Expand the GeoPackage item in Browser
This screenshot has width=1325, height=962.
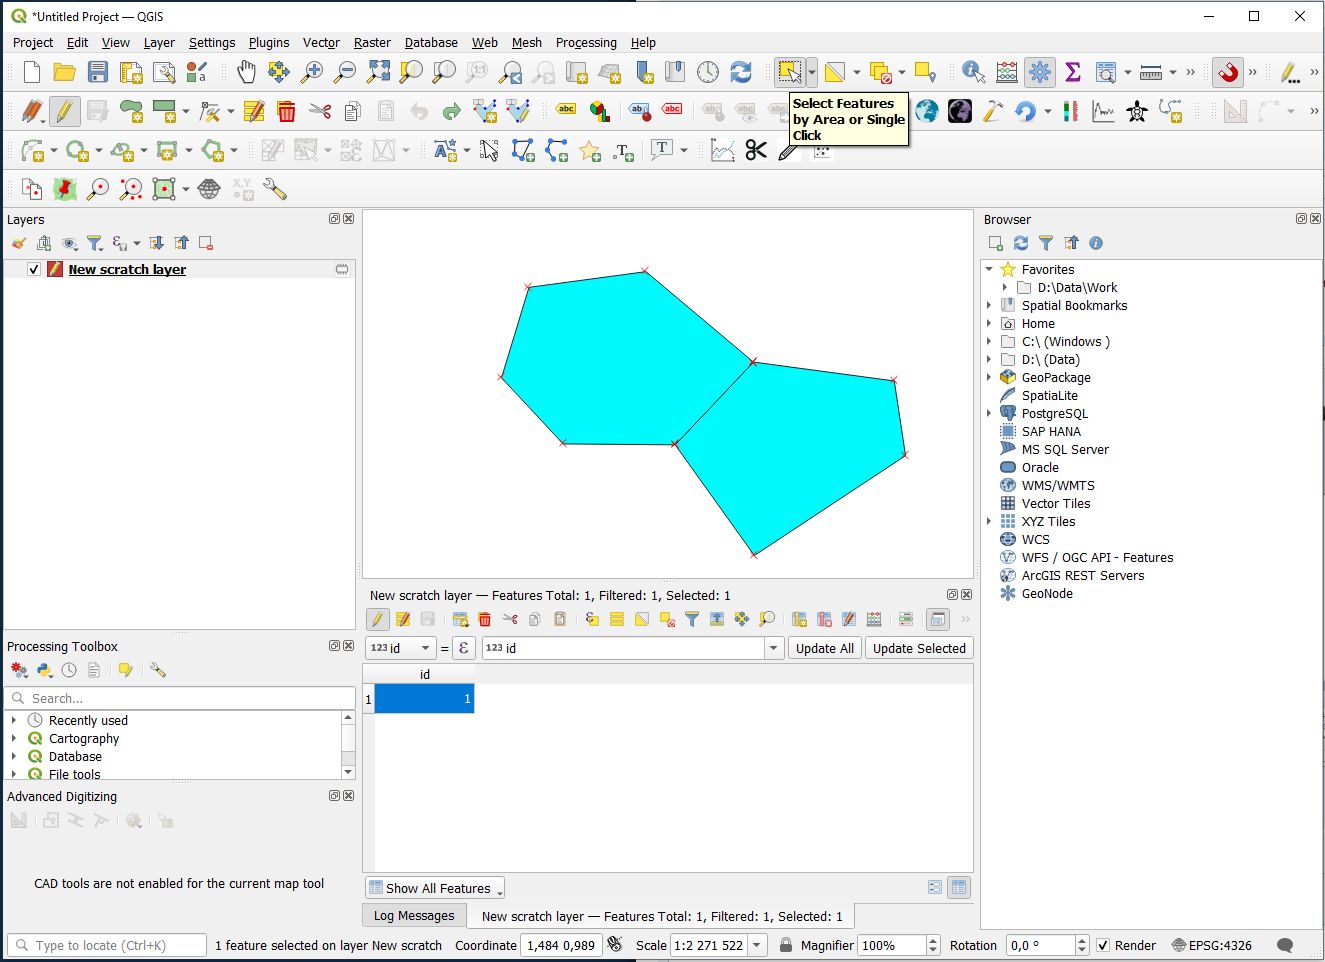coord(990,378)
